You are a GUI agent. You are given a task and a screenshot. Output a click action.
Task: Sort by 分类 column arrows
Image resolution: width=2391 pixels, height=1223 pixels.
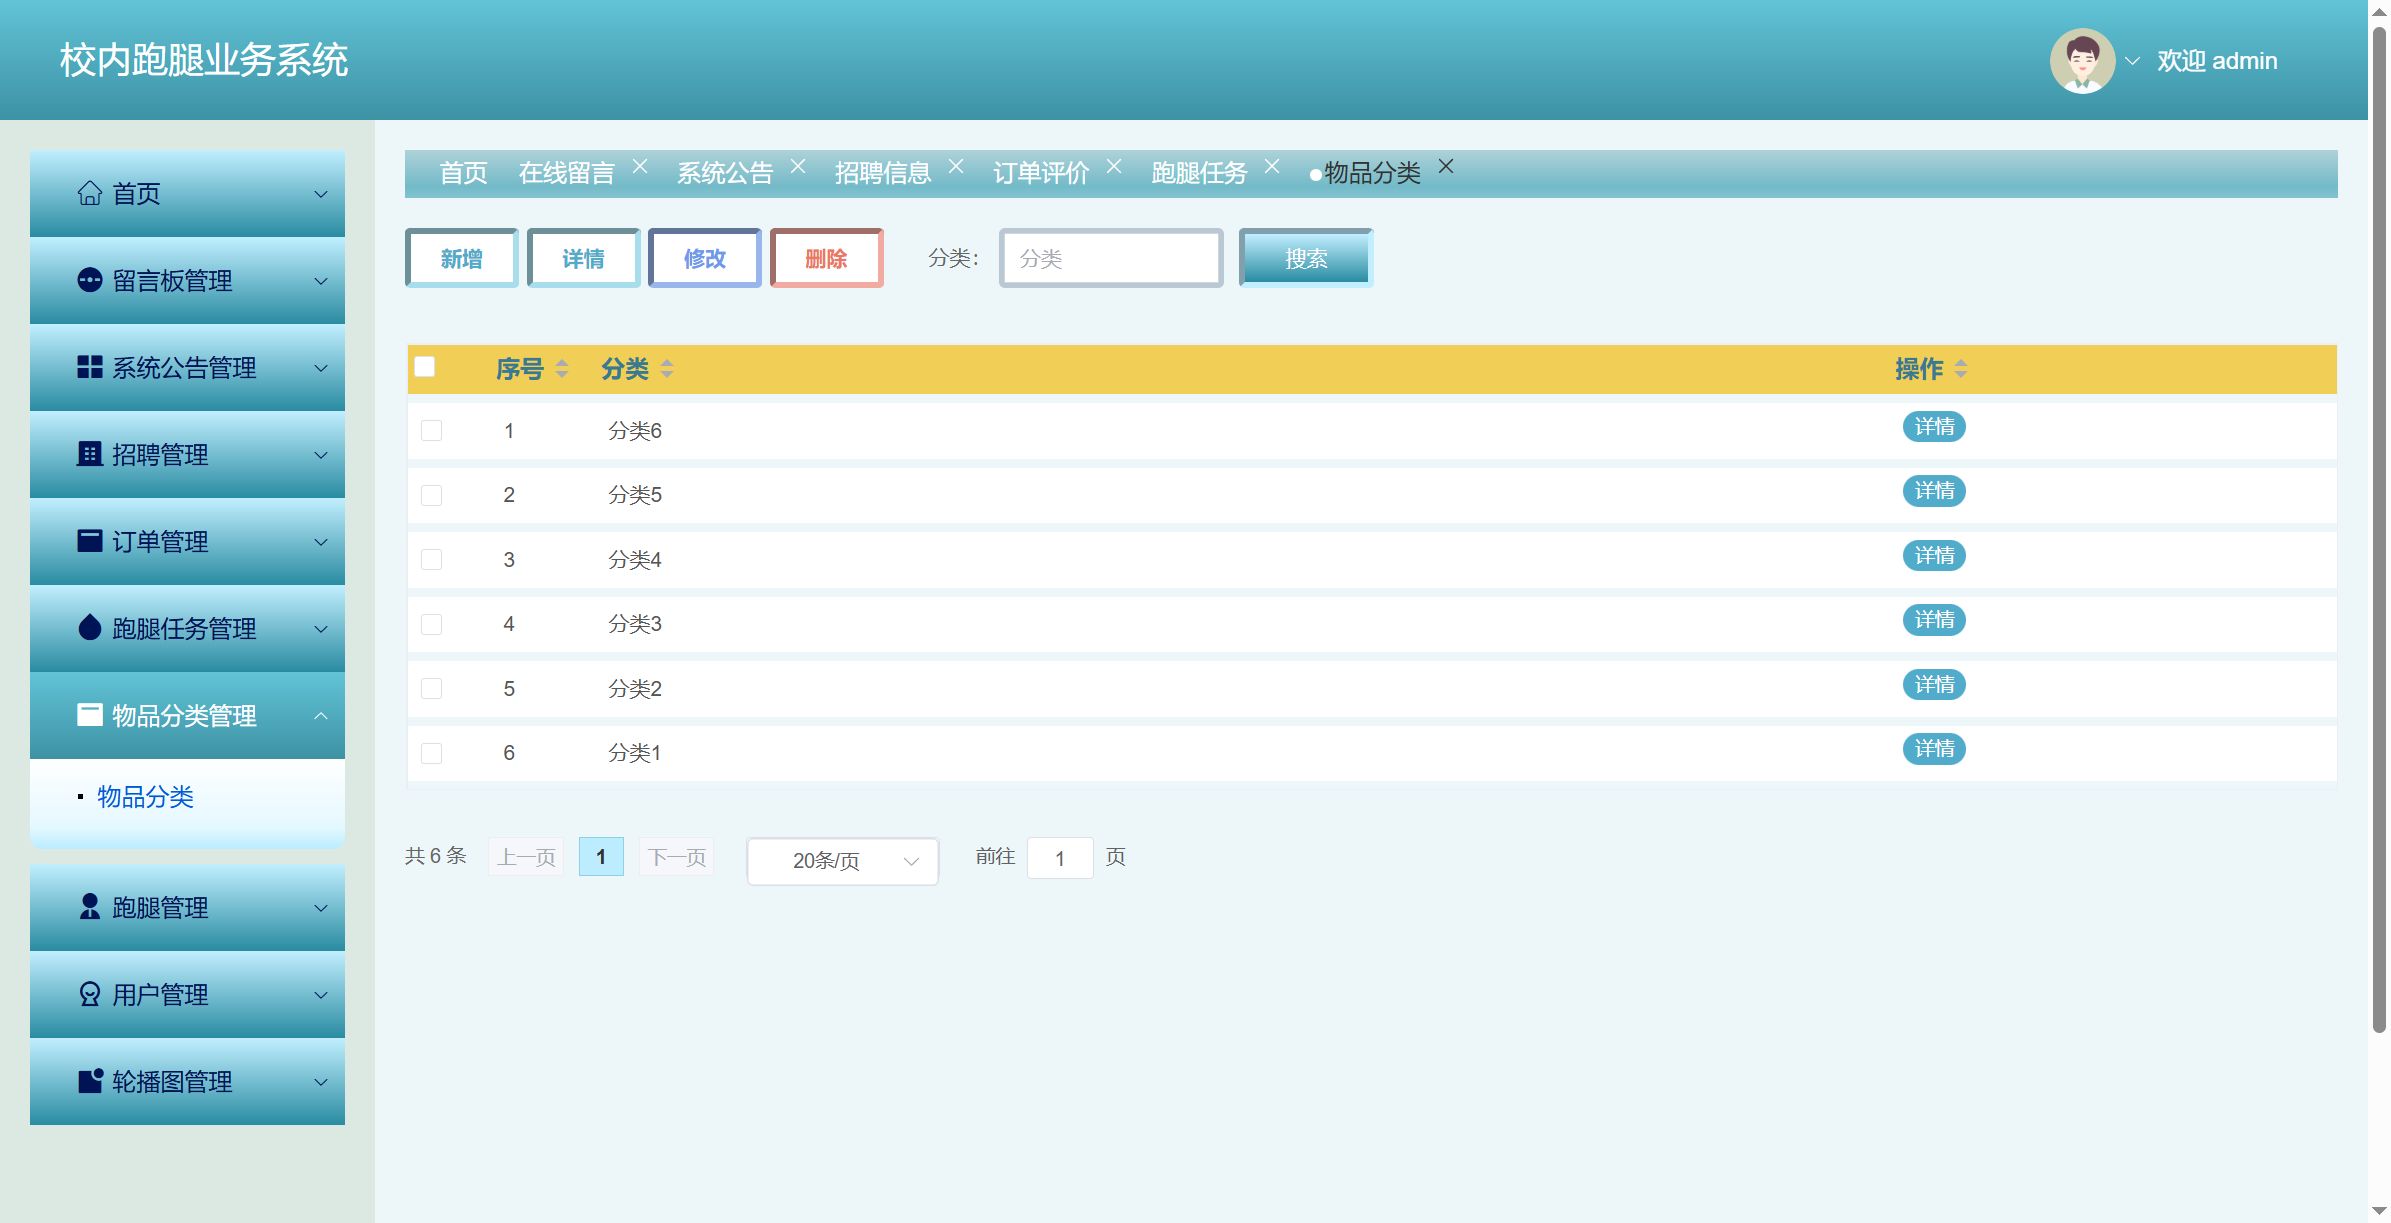(x=667, y=369)
